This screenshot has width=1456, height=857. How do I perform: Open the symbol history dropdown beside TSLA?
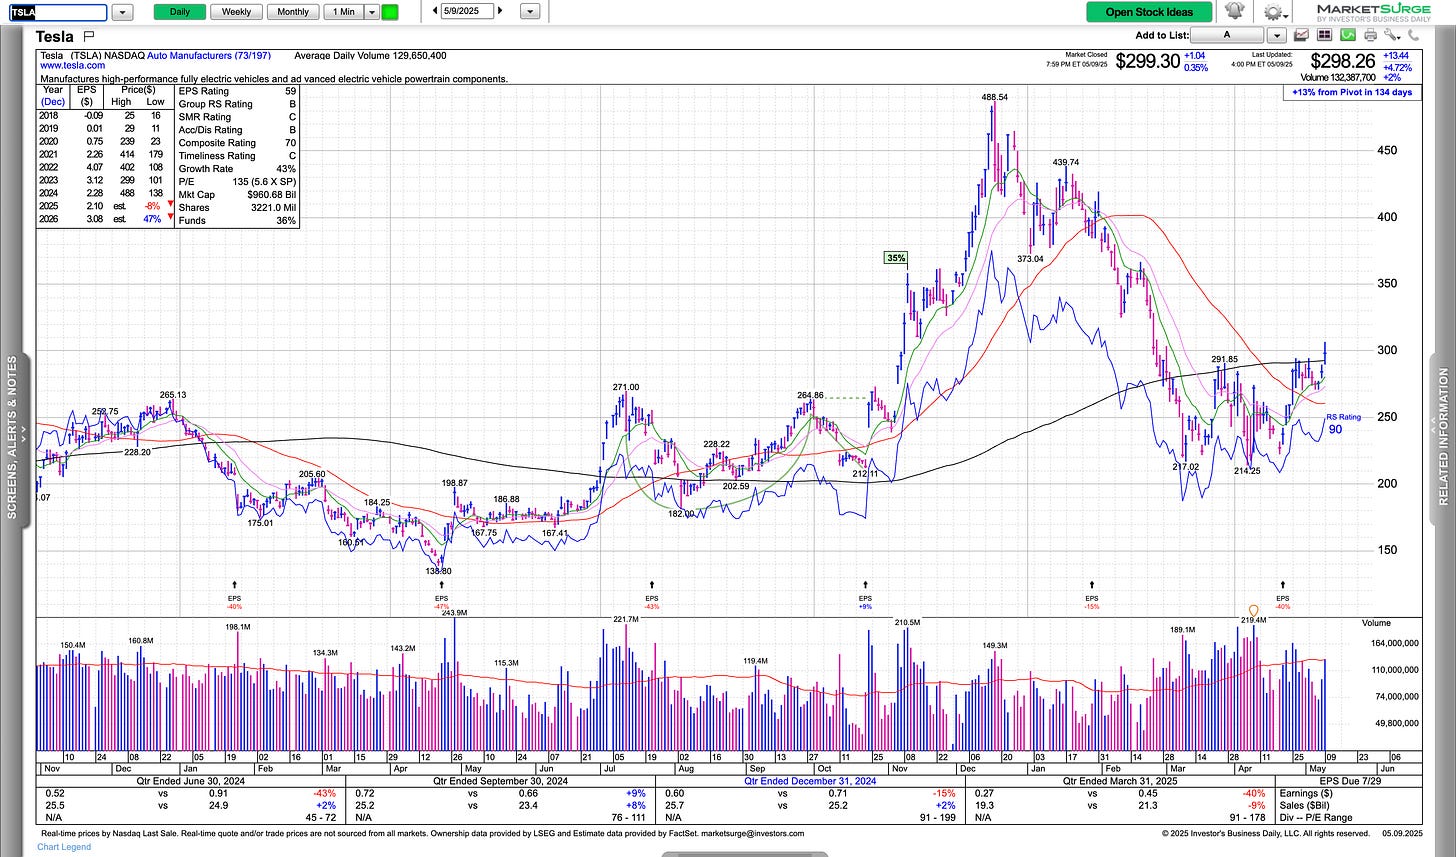pos(122,12)
